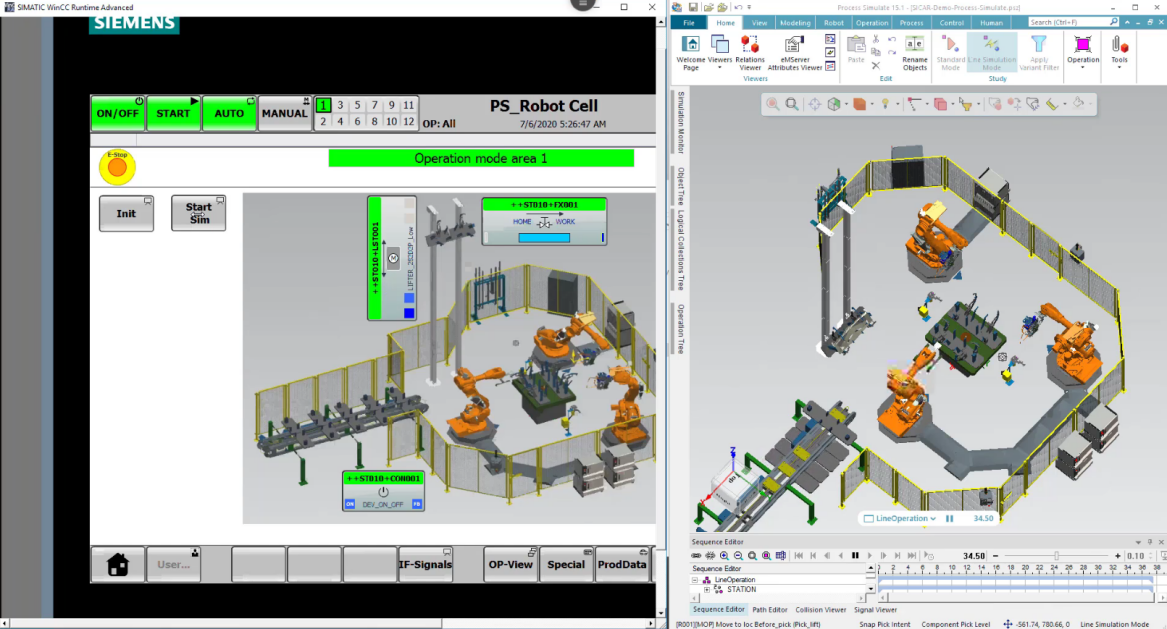The image size is (1167, 629).
Task: Click the Rename Objects tool
Action: 915,52
